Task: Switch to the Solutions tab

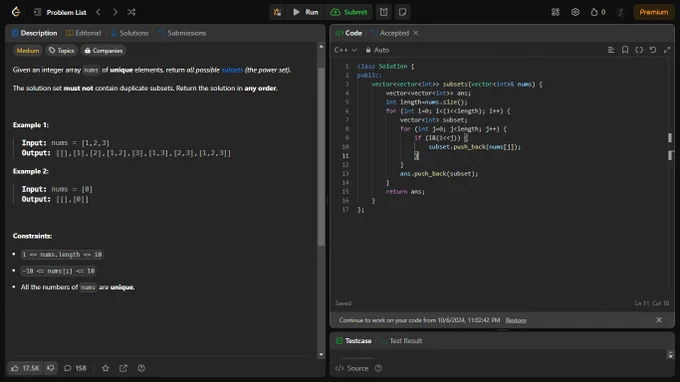Action: [130, 33]
